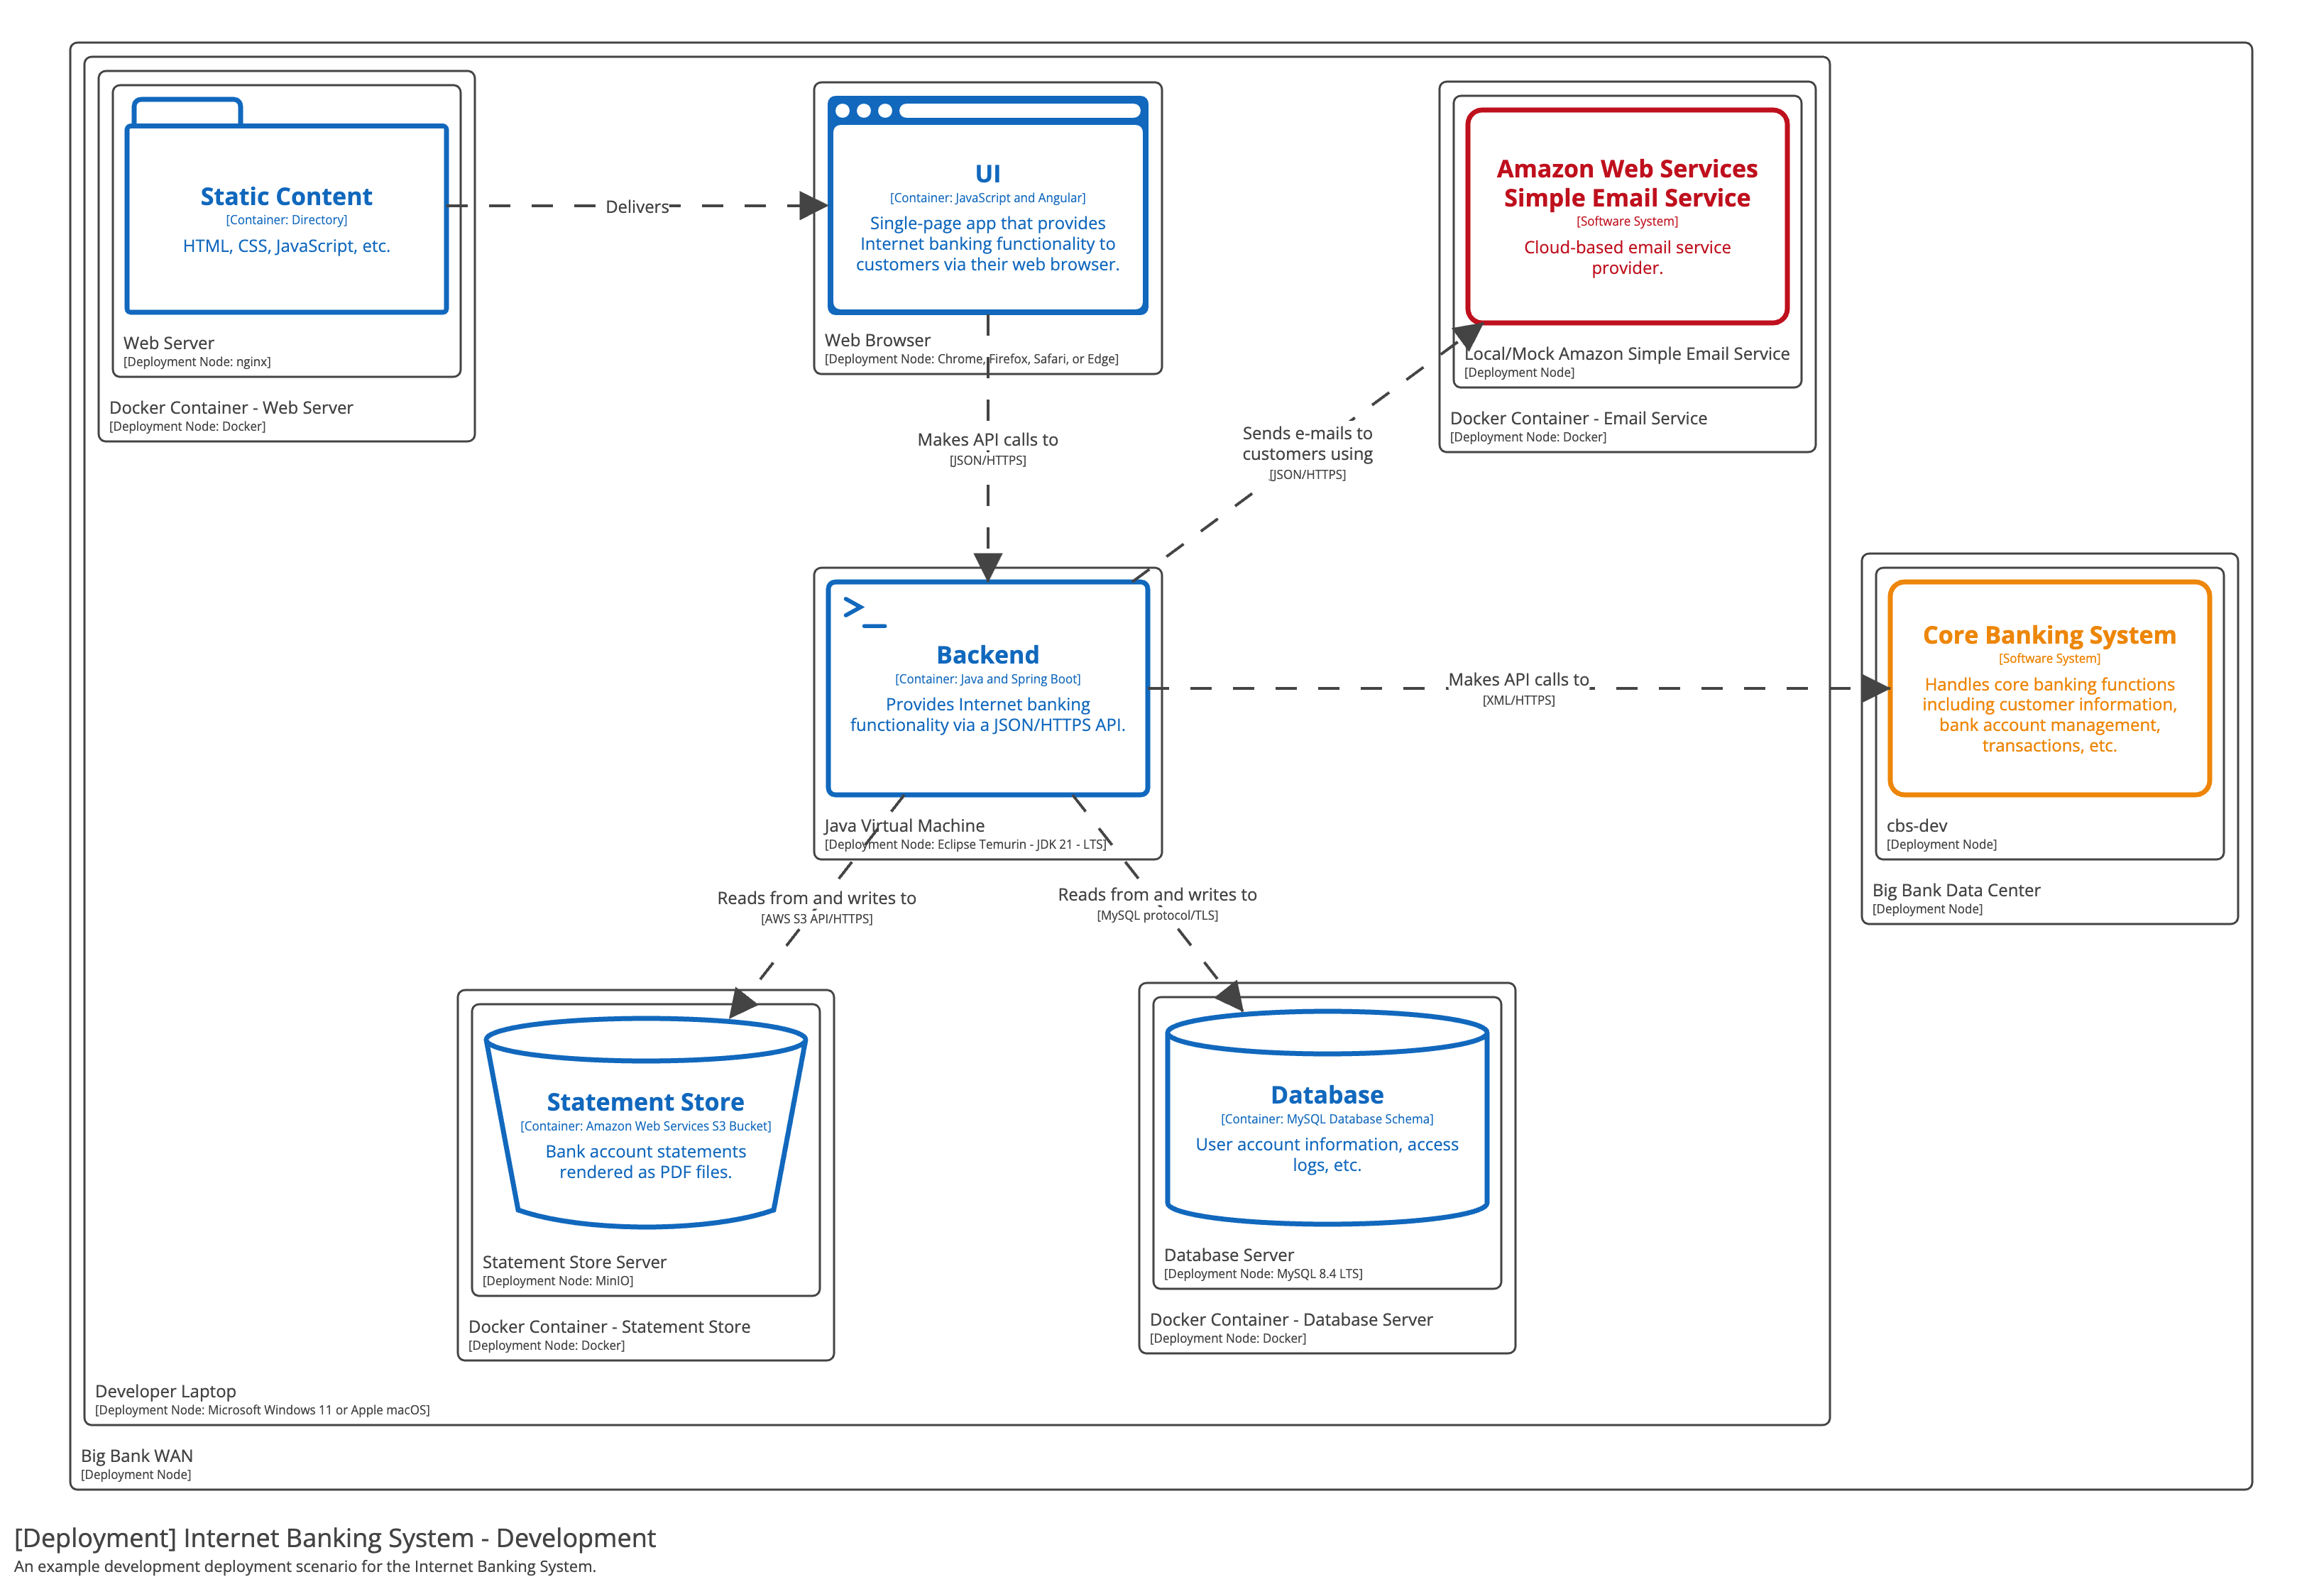This screenshot has height=1589, width=2324.
Task: Click 'Reads from and writes to' label above Database
Action: click(x=1157, y=895)
